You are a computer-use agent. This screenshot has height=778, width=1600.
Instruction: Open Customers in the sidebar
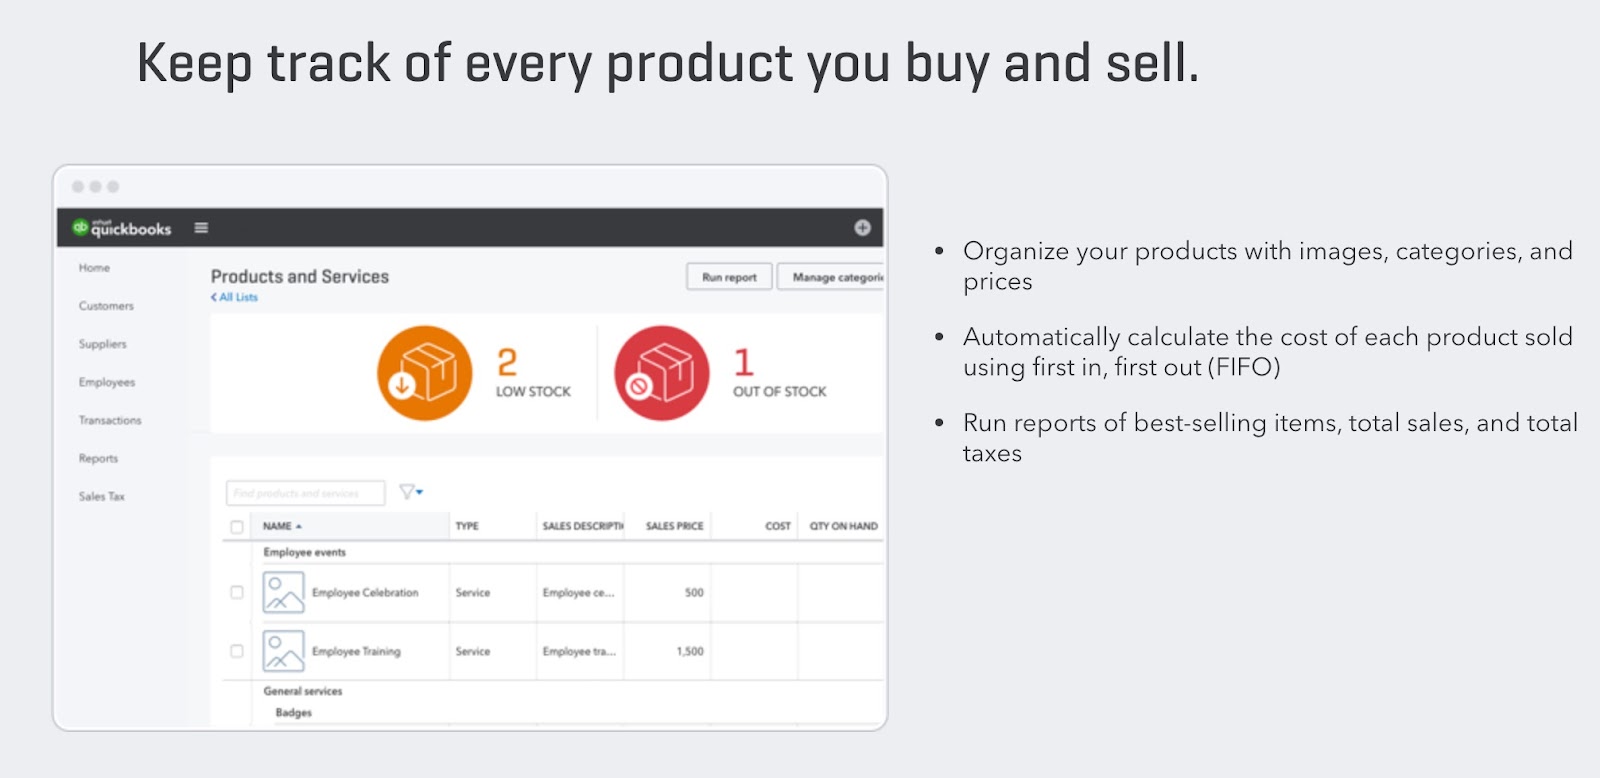[106, 306]
